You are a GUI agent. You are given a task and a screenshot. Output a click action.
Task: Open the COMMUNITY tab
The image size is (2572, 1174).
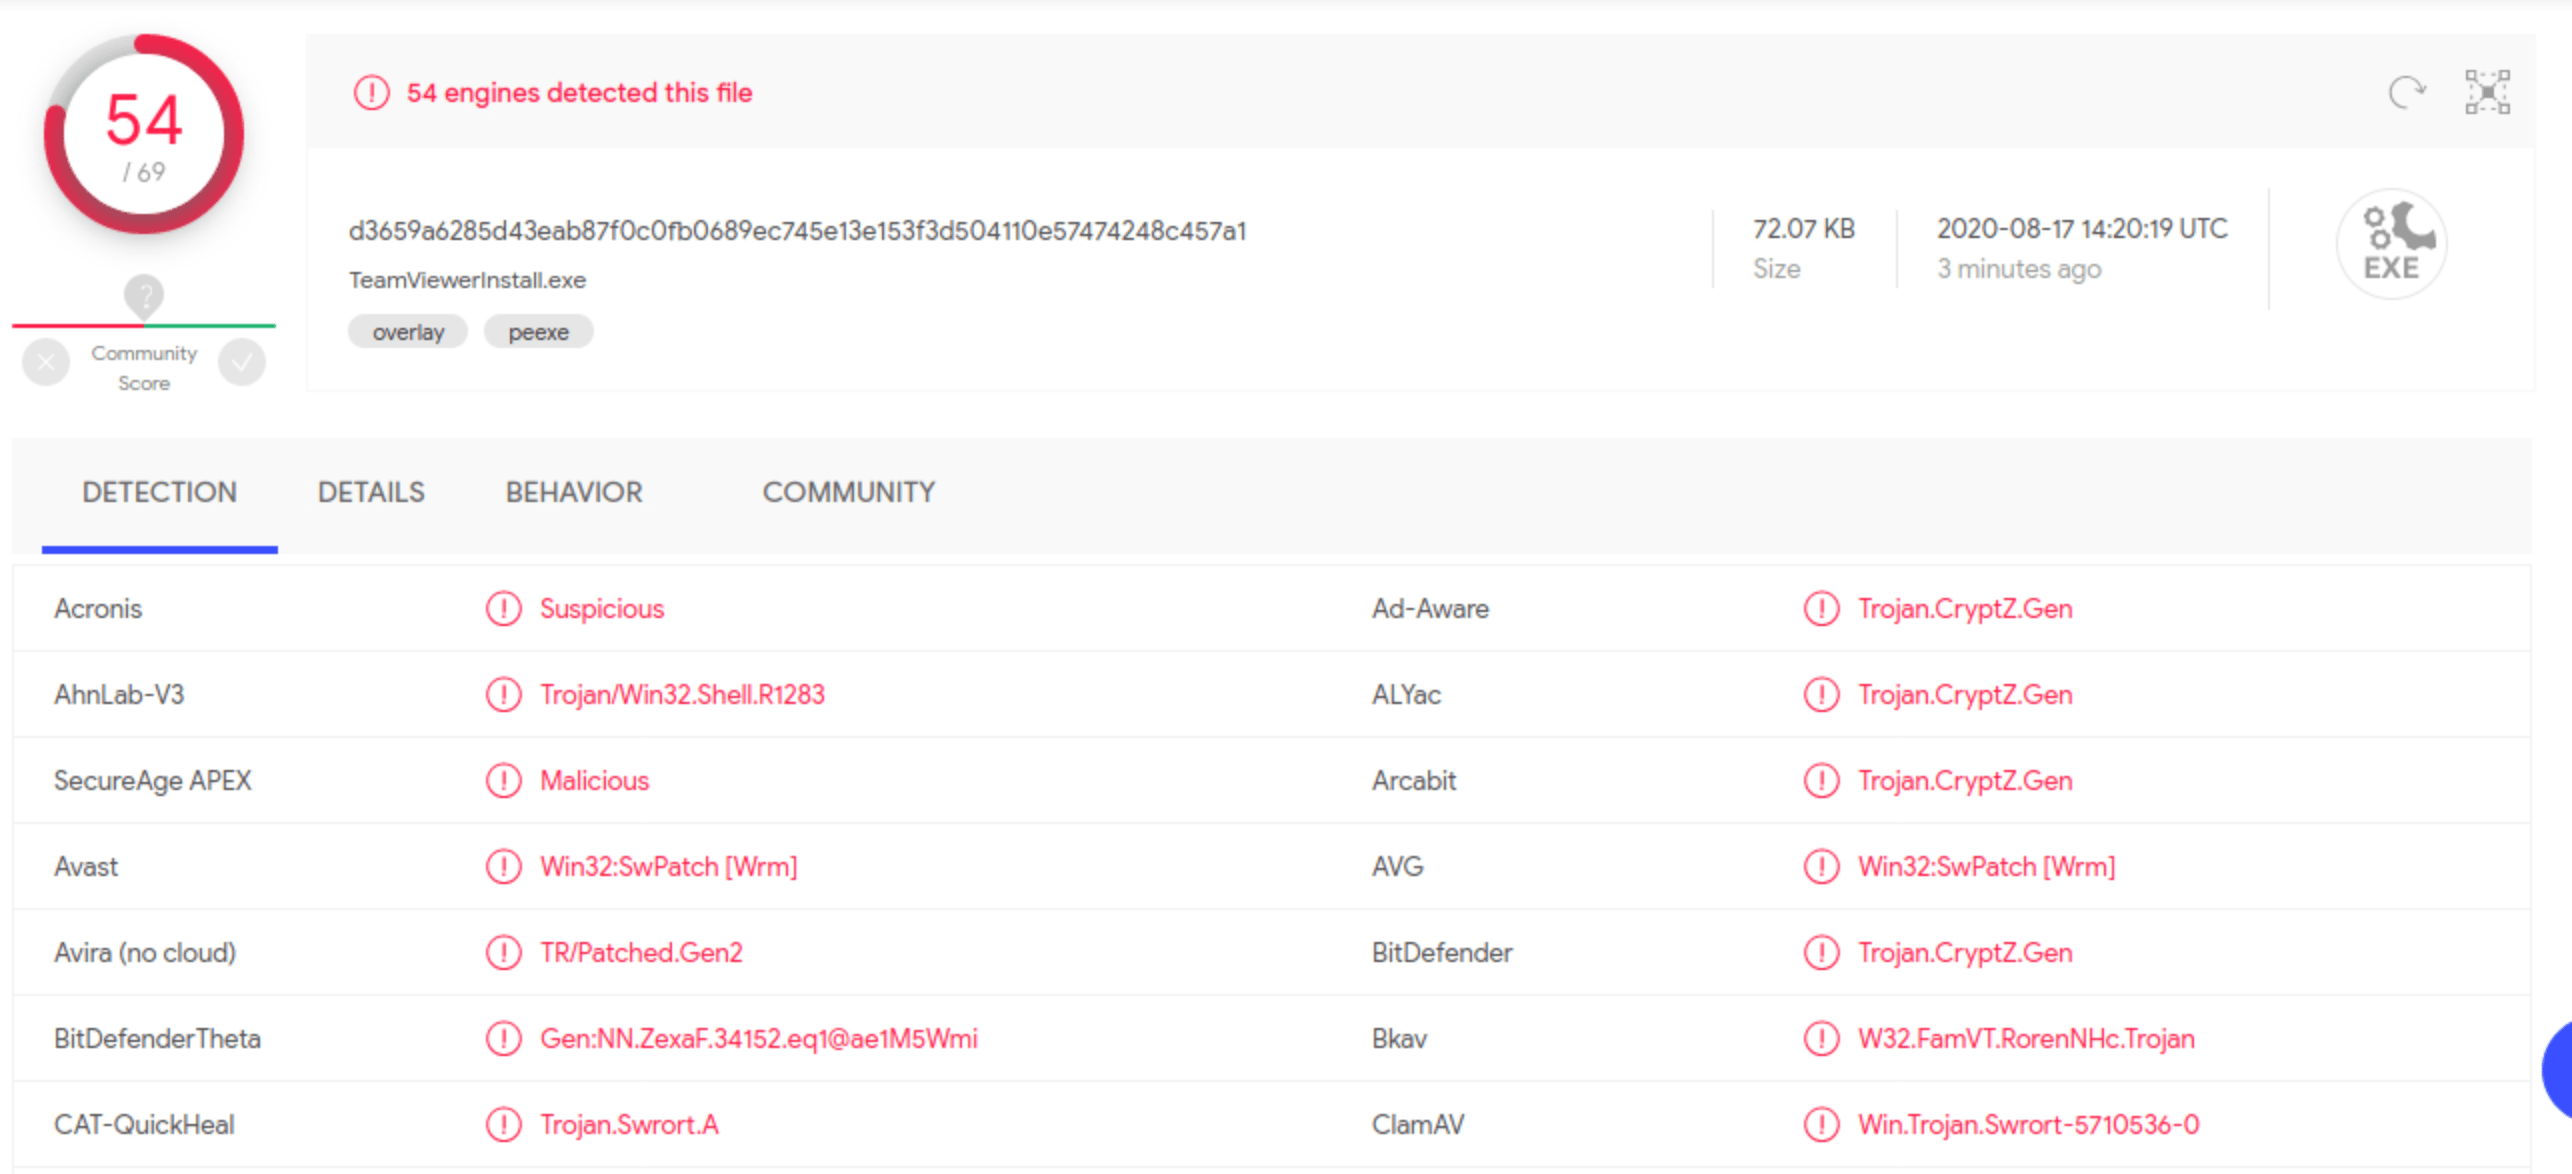[848, 492]
